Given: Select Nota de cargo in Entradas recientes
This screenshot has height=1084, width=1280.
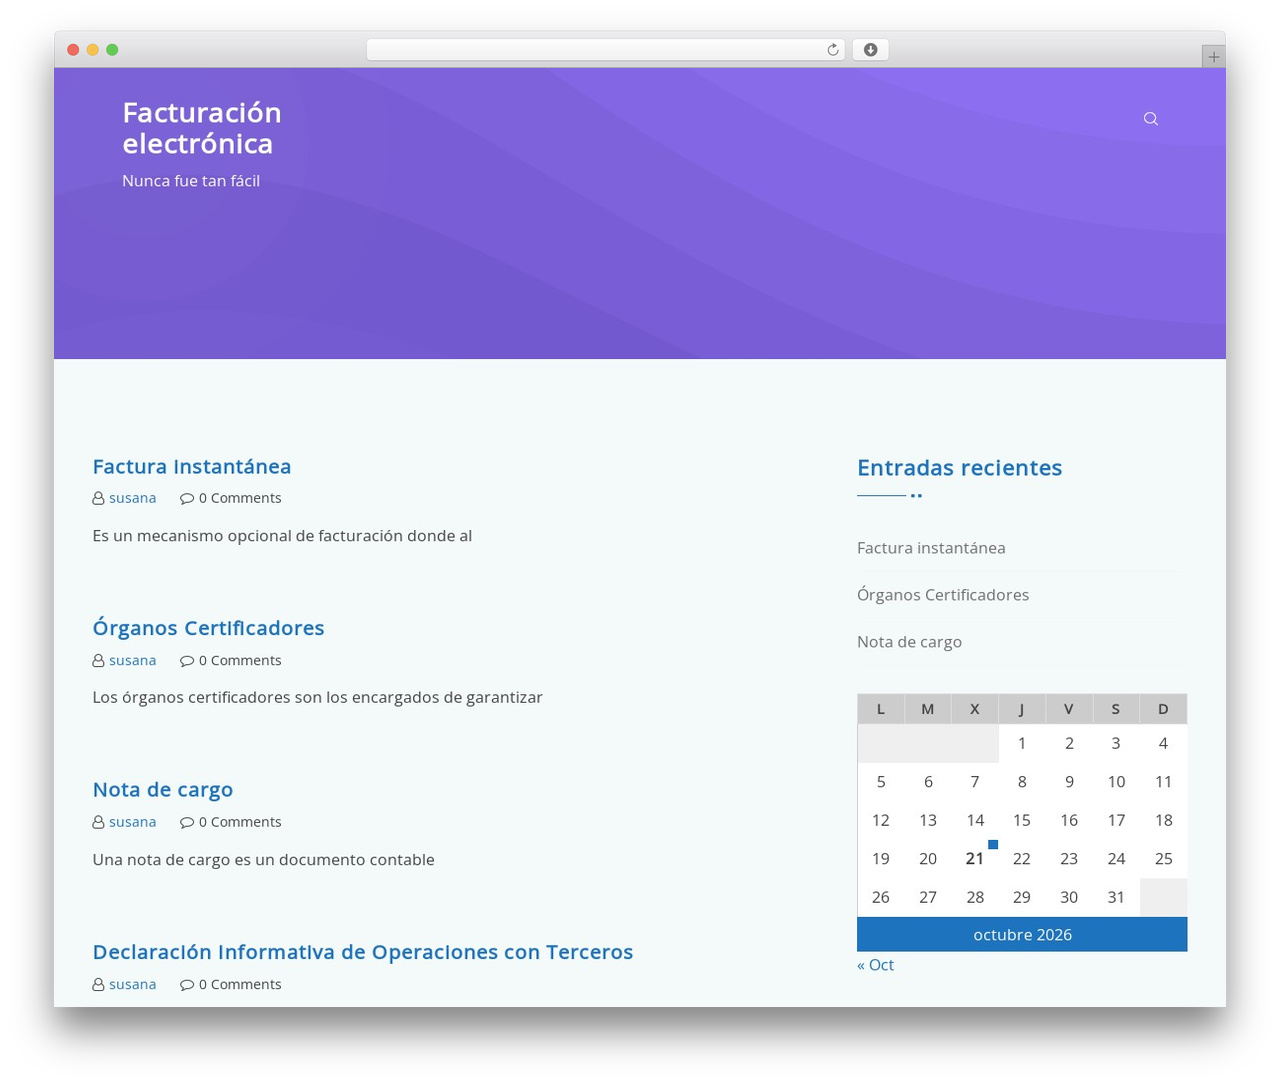Looking at the screenshot, I should click(909, 642).
